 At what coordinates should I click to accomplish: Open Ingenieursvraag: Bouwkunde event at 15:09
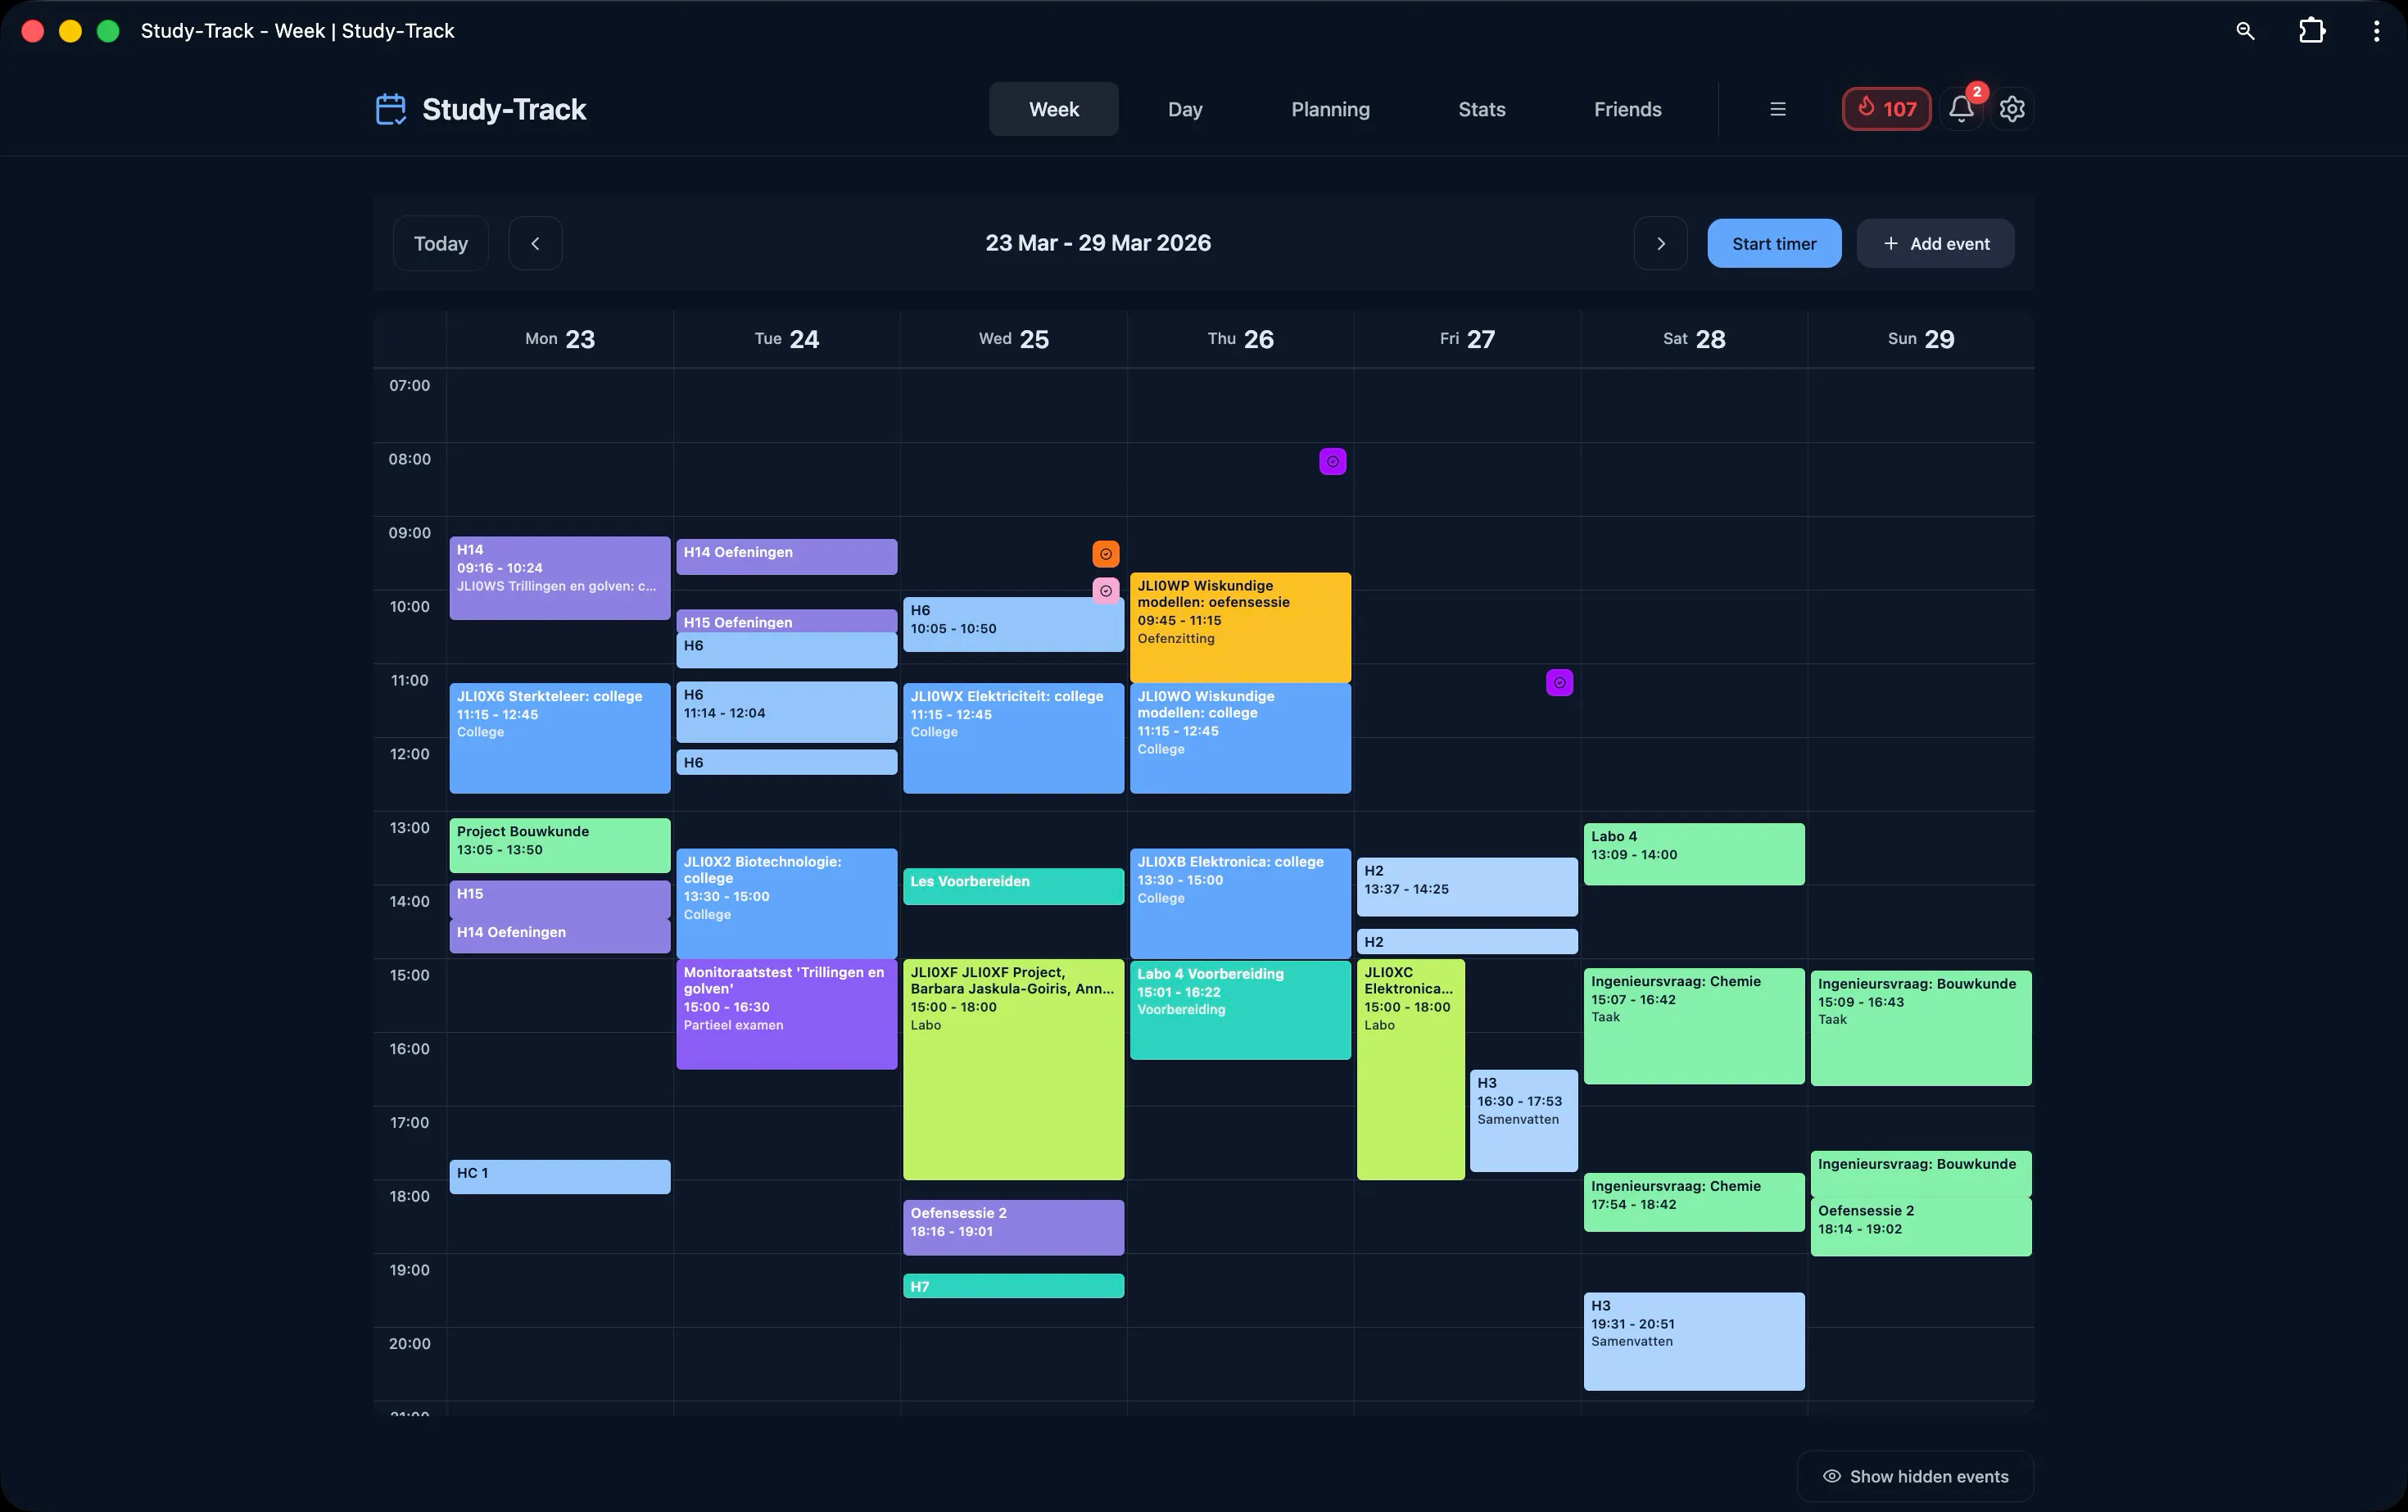click(x=1920, y=1028)
